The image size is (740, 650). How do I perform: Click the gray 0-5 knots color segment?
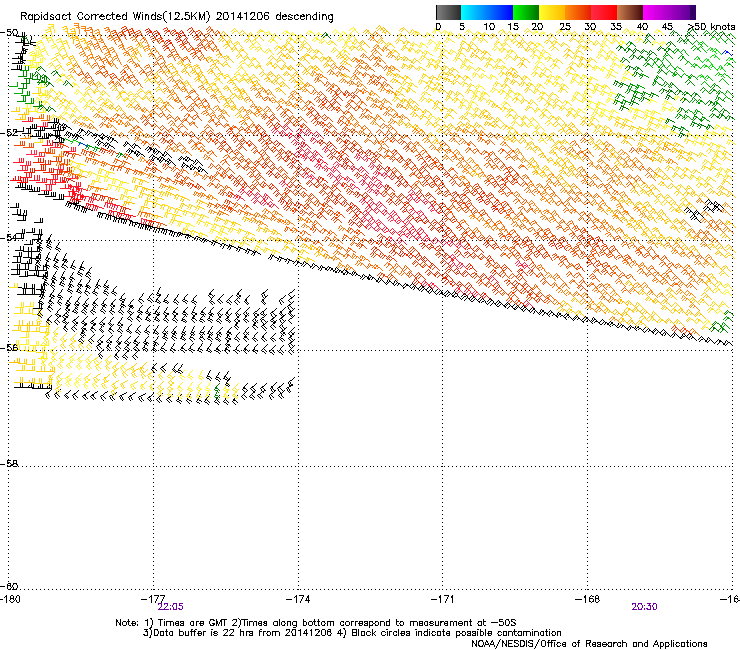[448, 13]
